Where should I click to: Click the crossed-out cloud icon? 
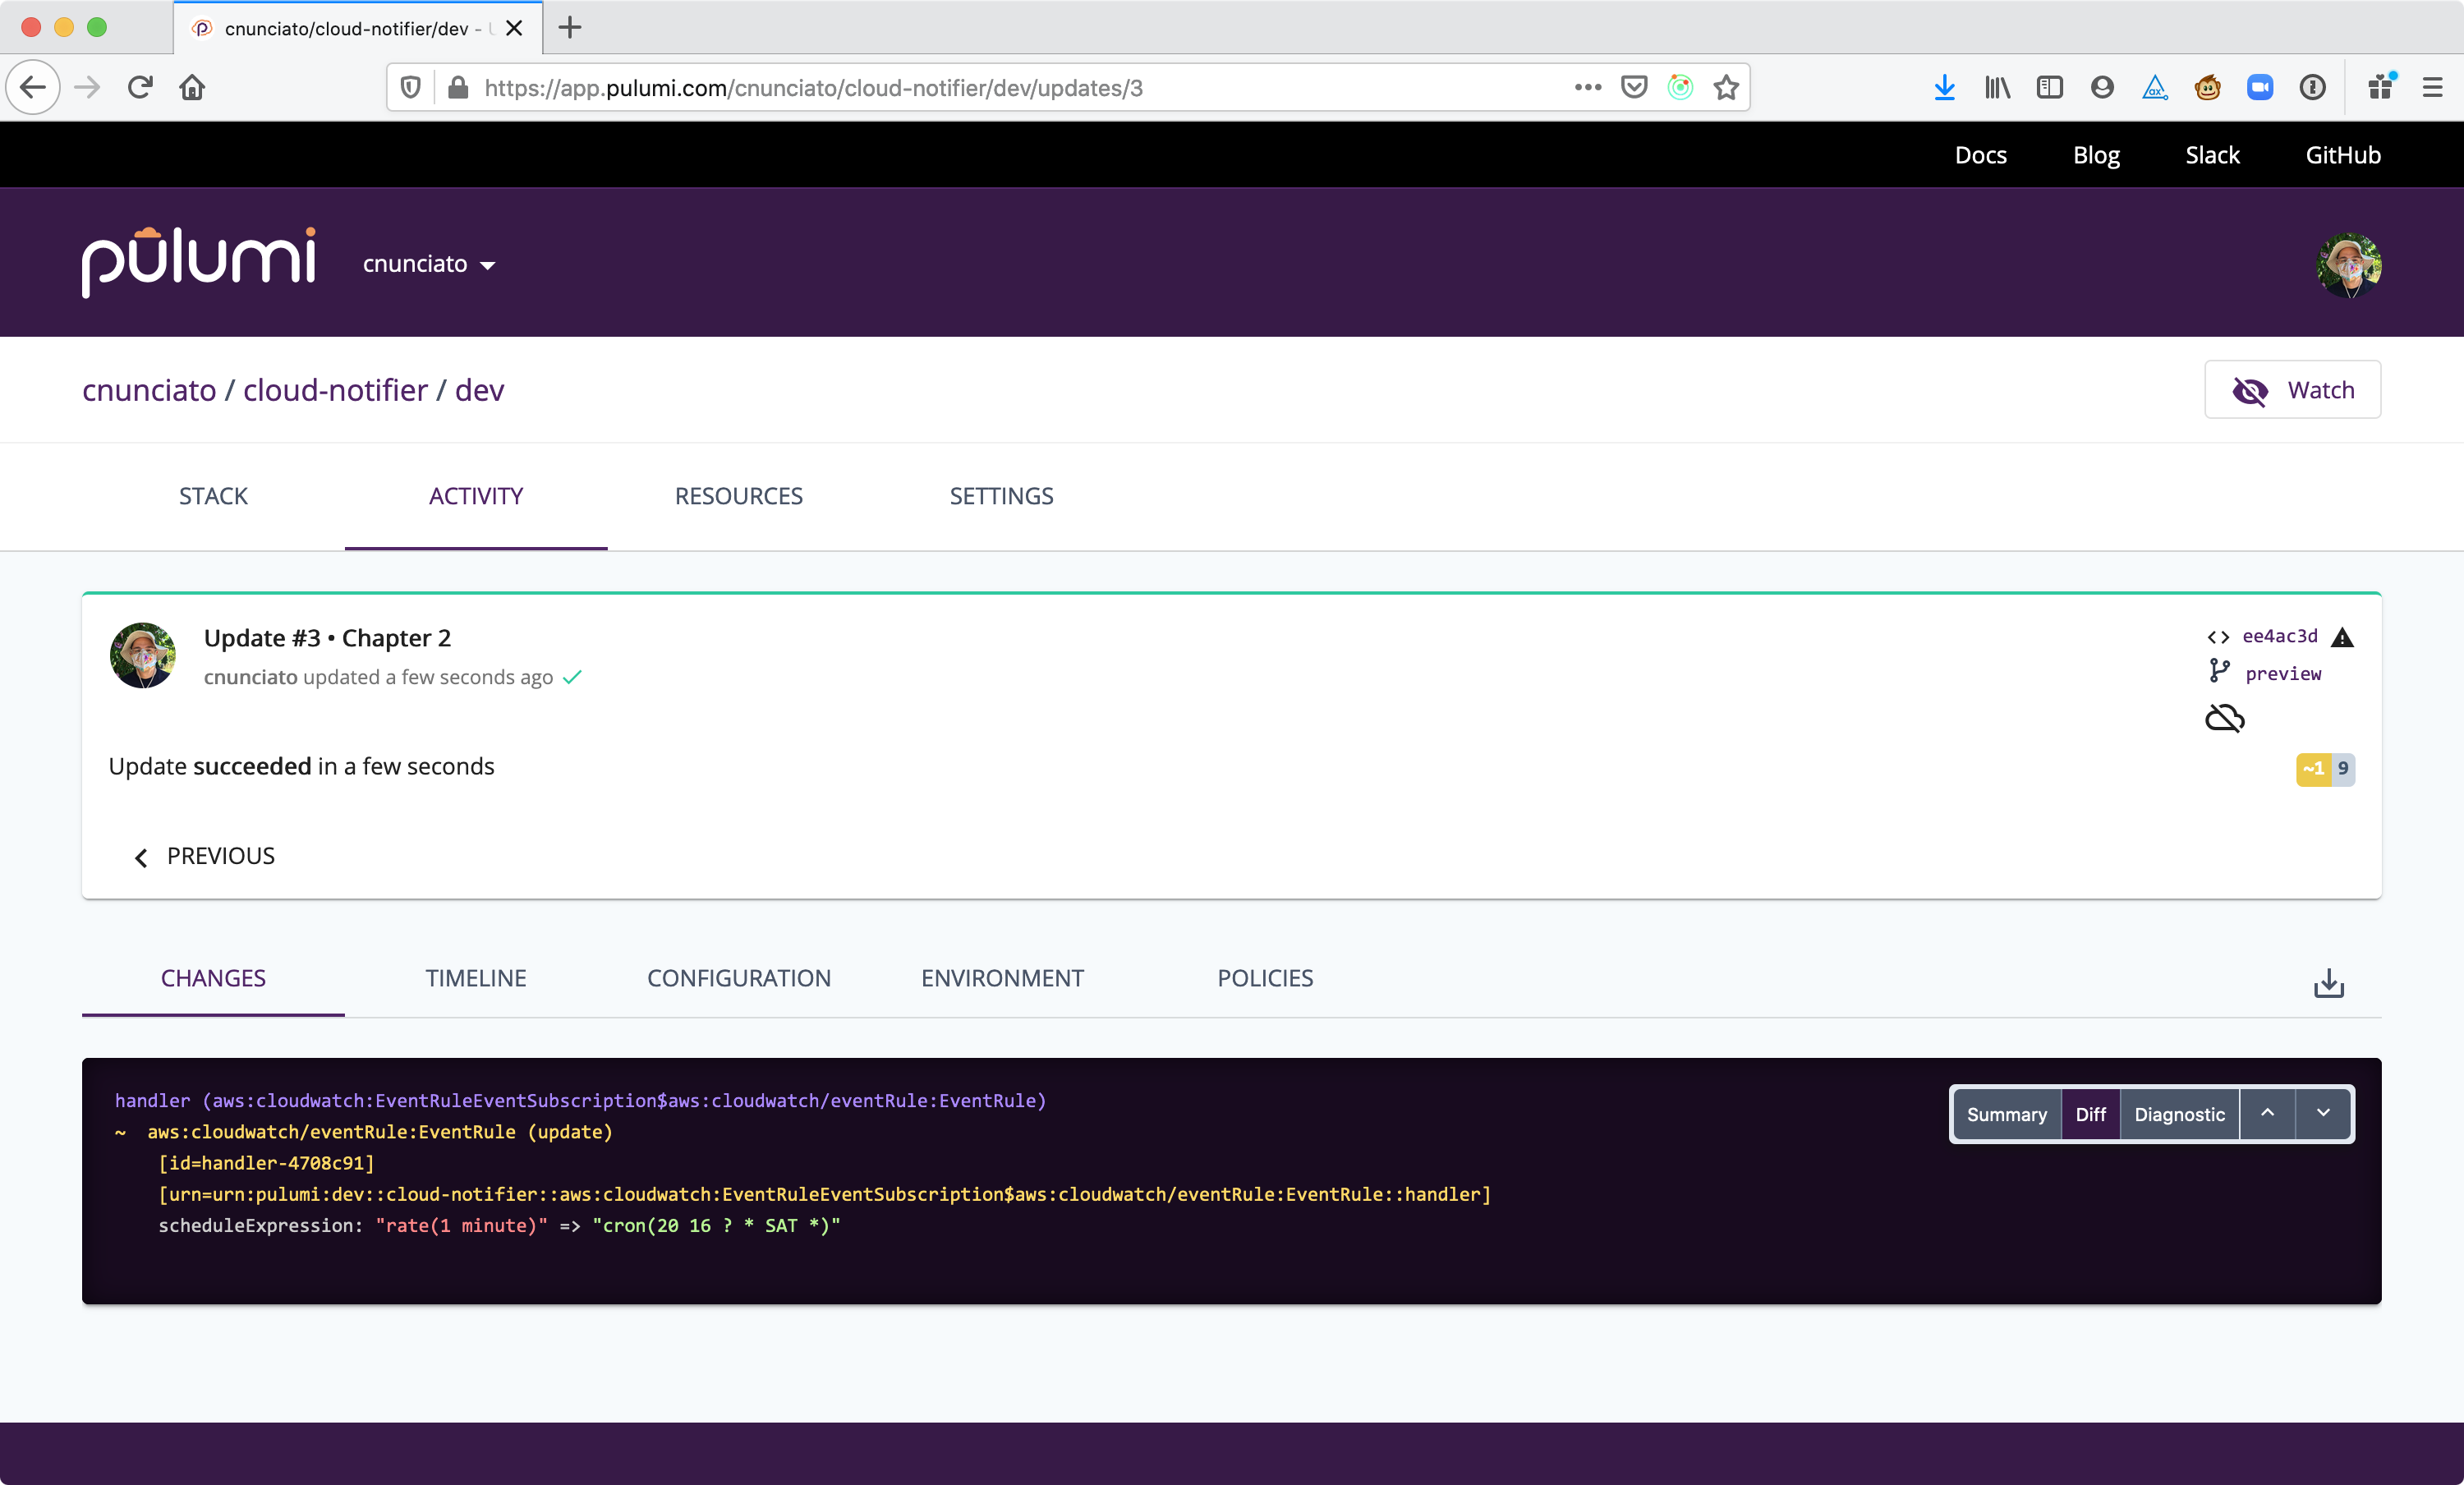click(2225, 718)
